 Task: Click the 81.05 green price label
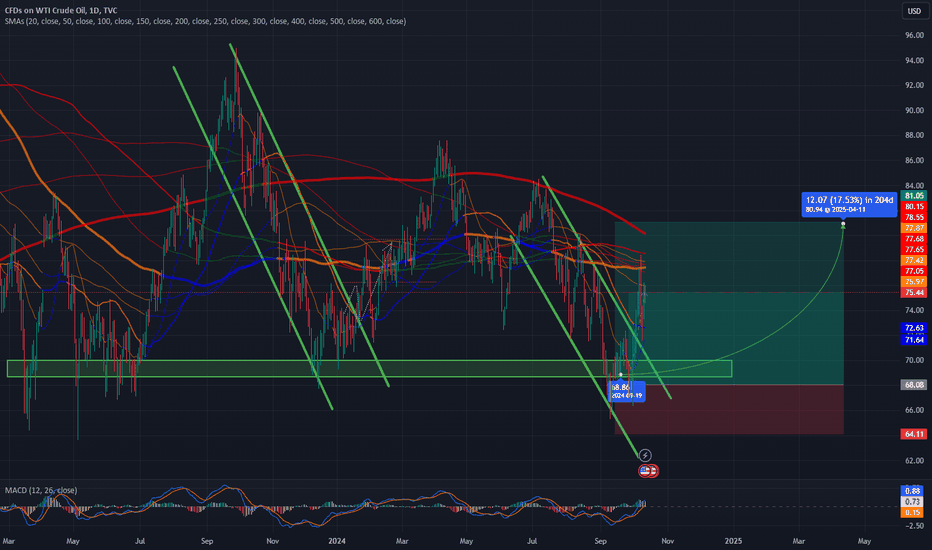tap(914, 196)
